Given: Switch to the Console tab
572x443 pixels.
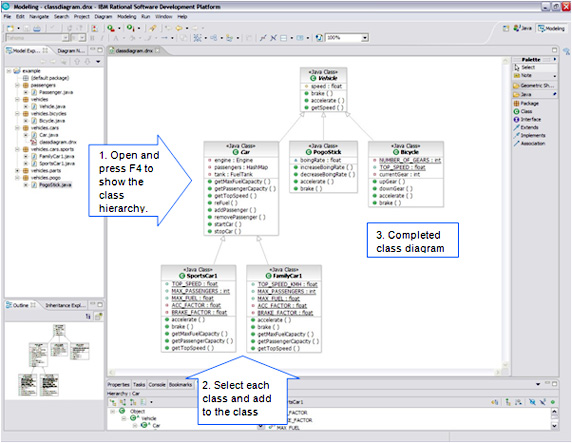Looking at the screenshot, I should 157,385.
